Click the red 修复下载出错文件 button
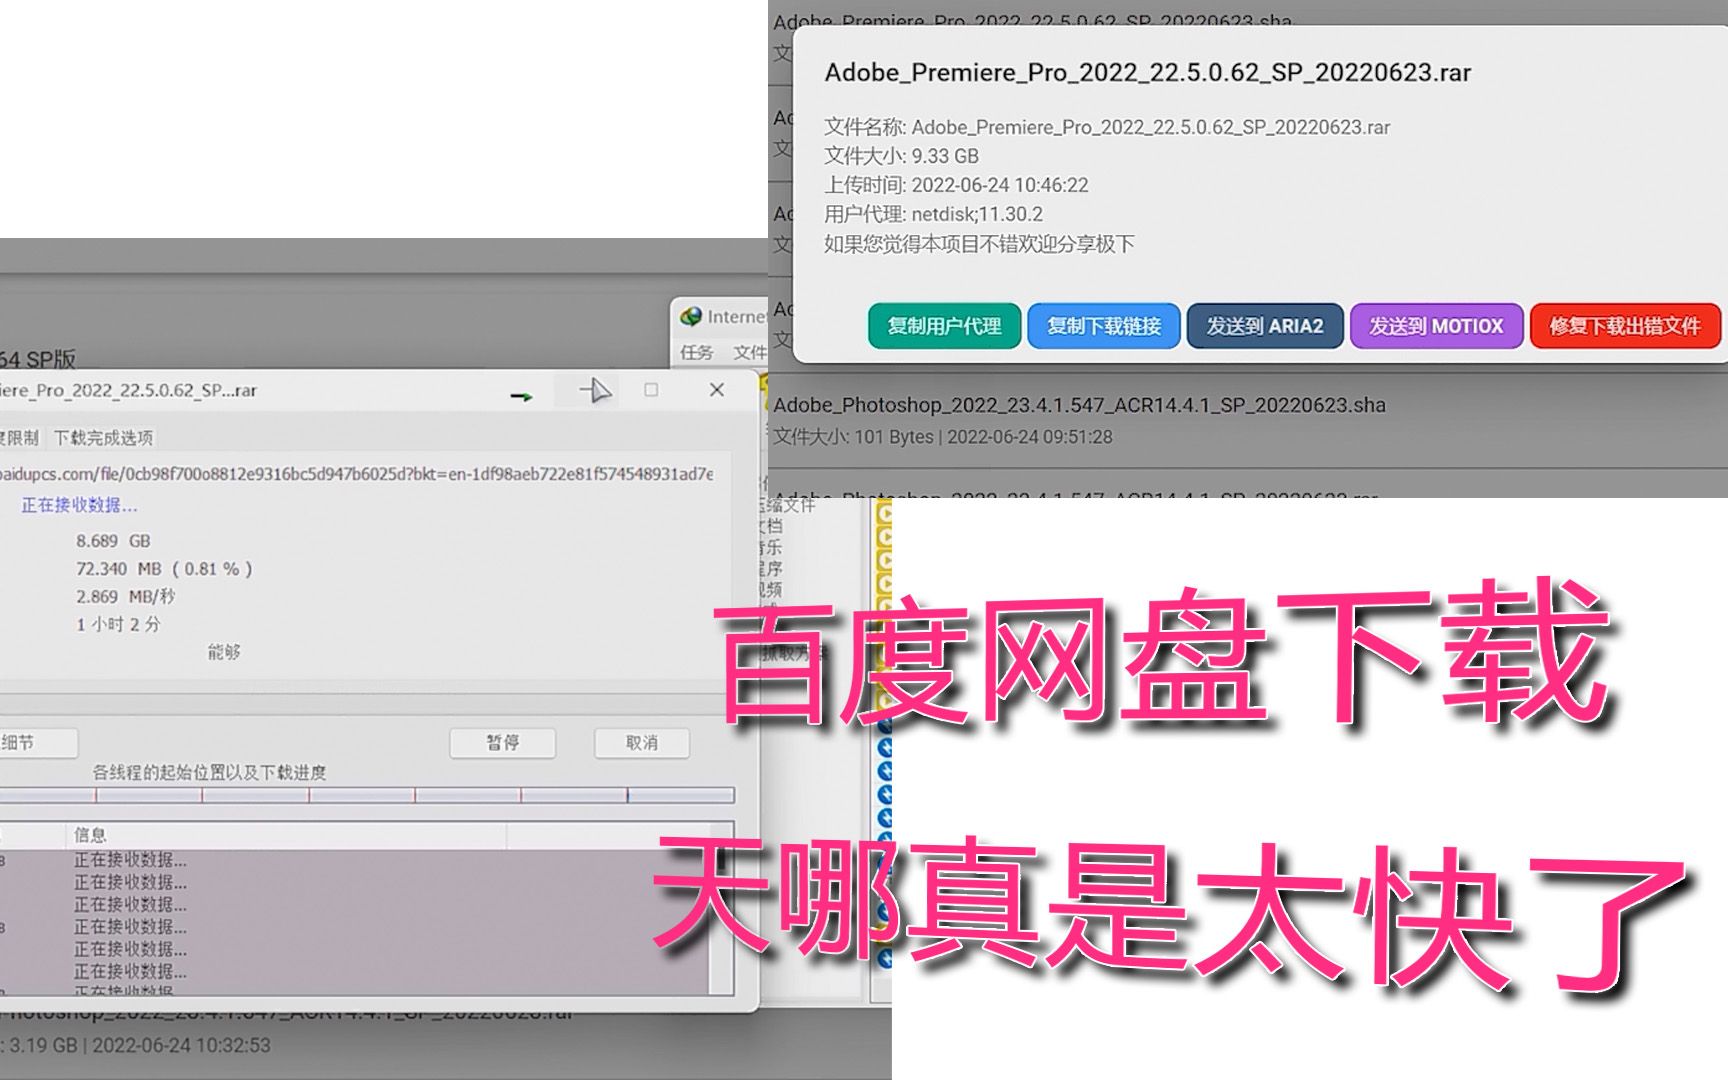This screenshot has height=1080, width=1728. pyautogui.click(x=1625, y=326)
